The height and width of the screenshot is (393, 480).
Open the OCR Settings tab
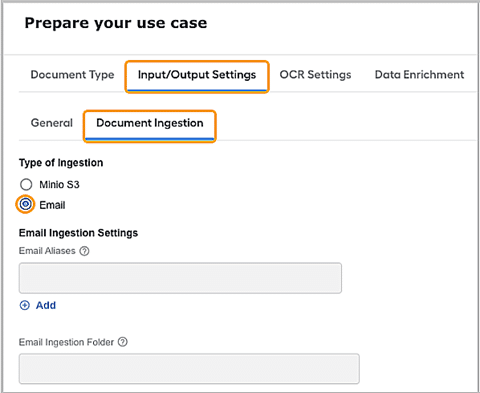(315, 75)
